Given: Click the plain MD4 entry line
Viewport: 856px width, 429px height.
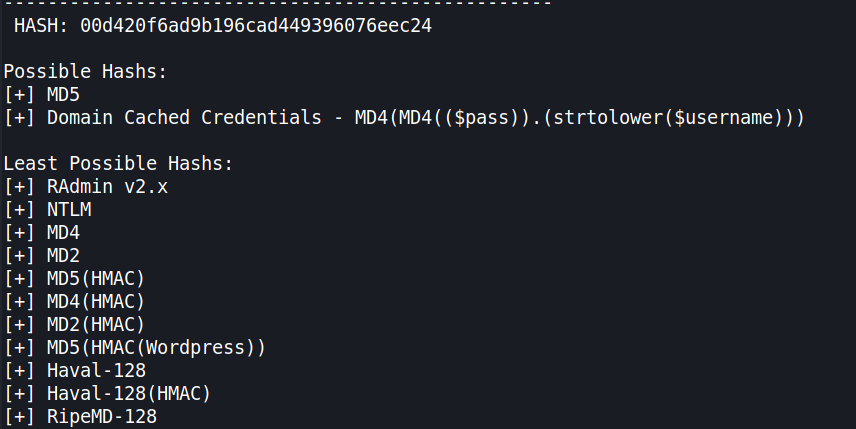Looking at the screenshot, I should 66,232.
